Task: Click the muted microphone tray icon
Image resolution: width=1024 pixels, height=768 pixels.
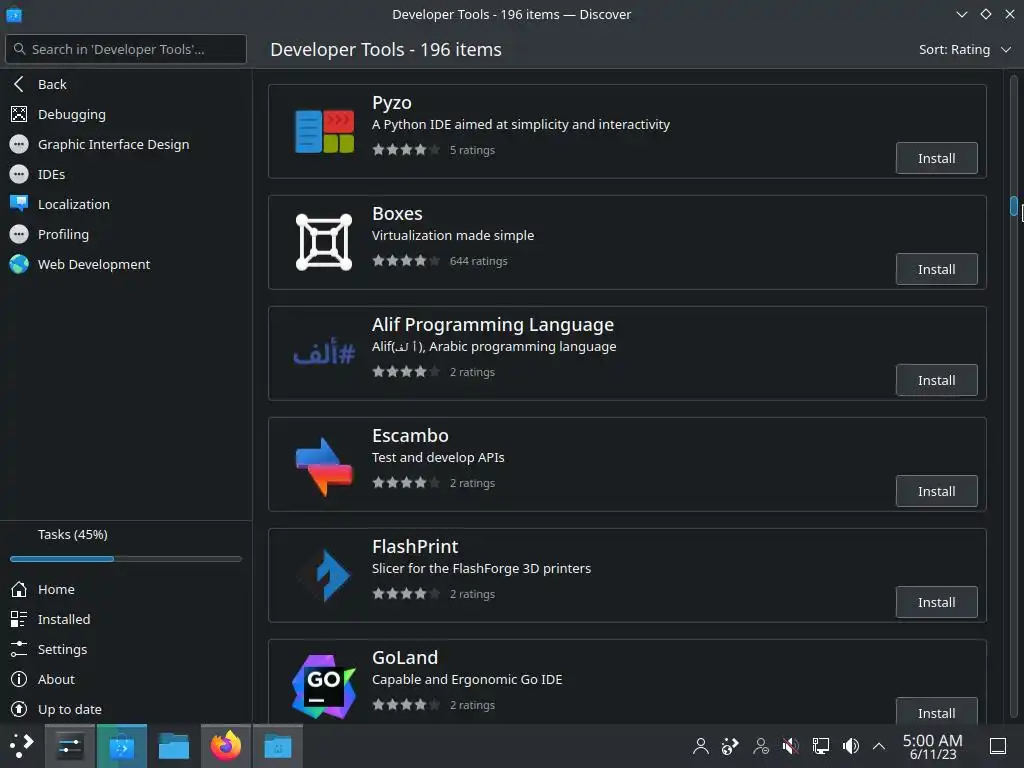Action: click(x=791, y=746)
